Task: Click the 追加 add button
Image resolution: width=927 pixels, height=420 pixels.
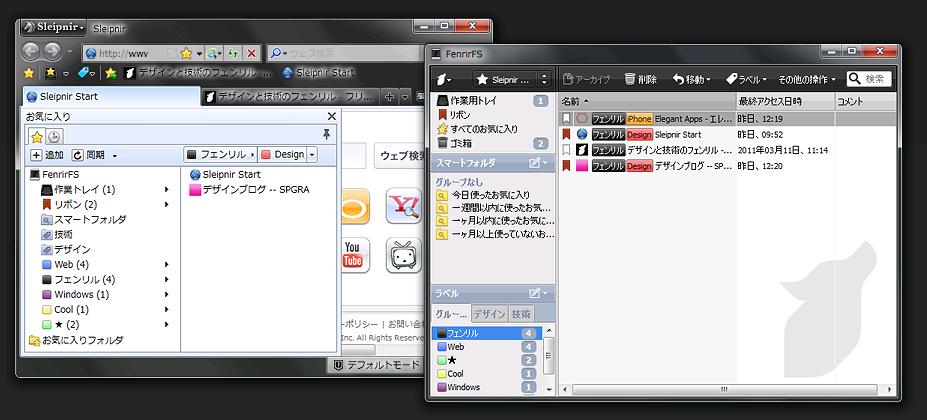Action: 47,155
